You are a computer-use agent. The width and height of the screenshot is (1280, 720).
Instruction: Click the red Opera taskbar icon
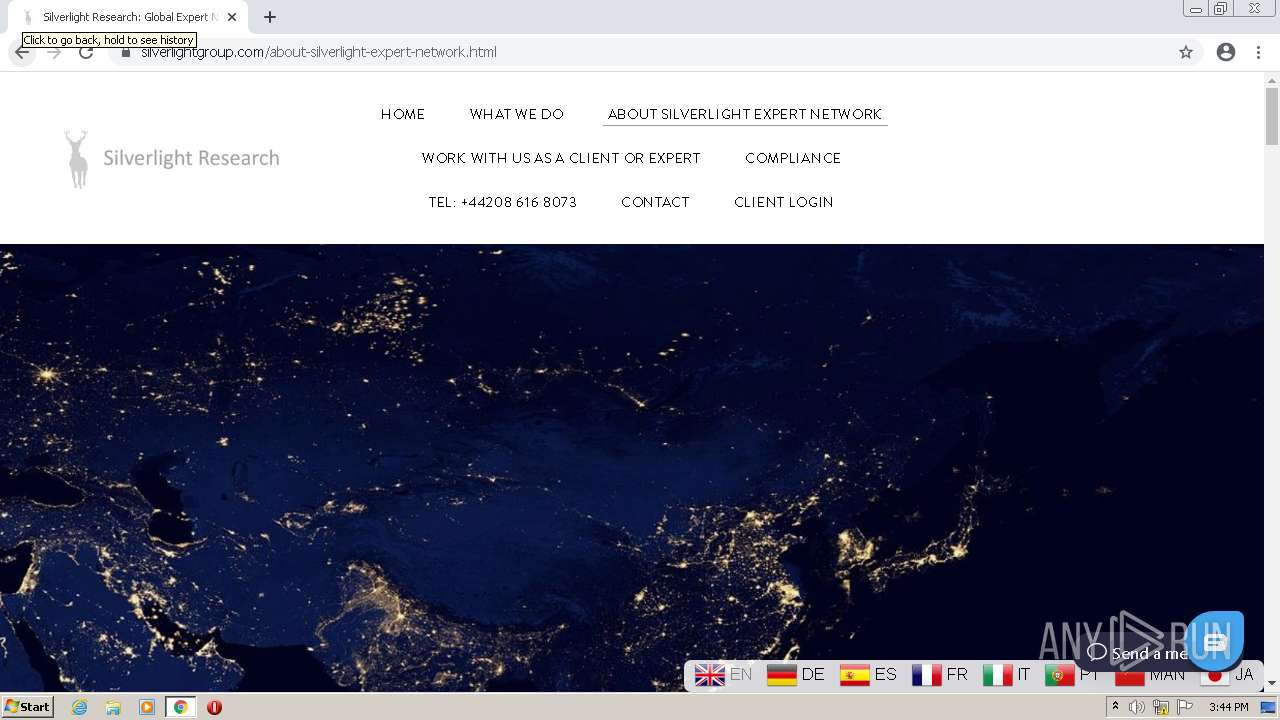tap(214, 707)
